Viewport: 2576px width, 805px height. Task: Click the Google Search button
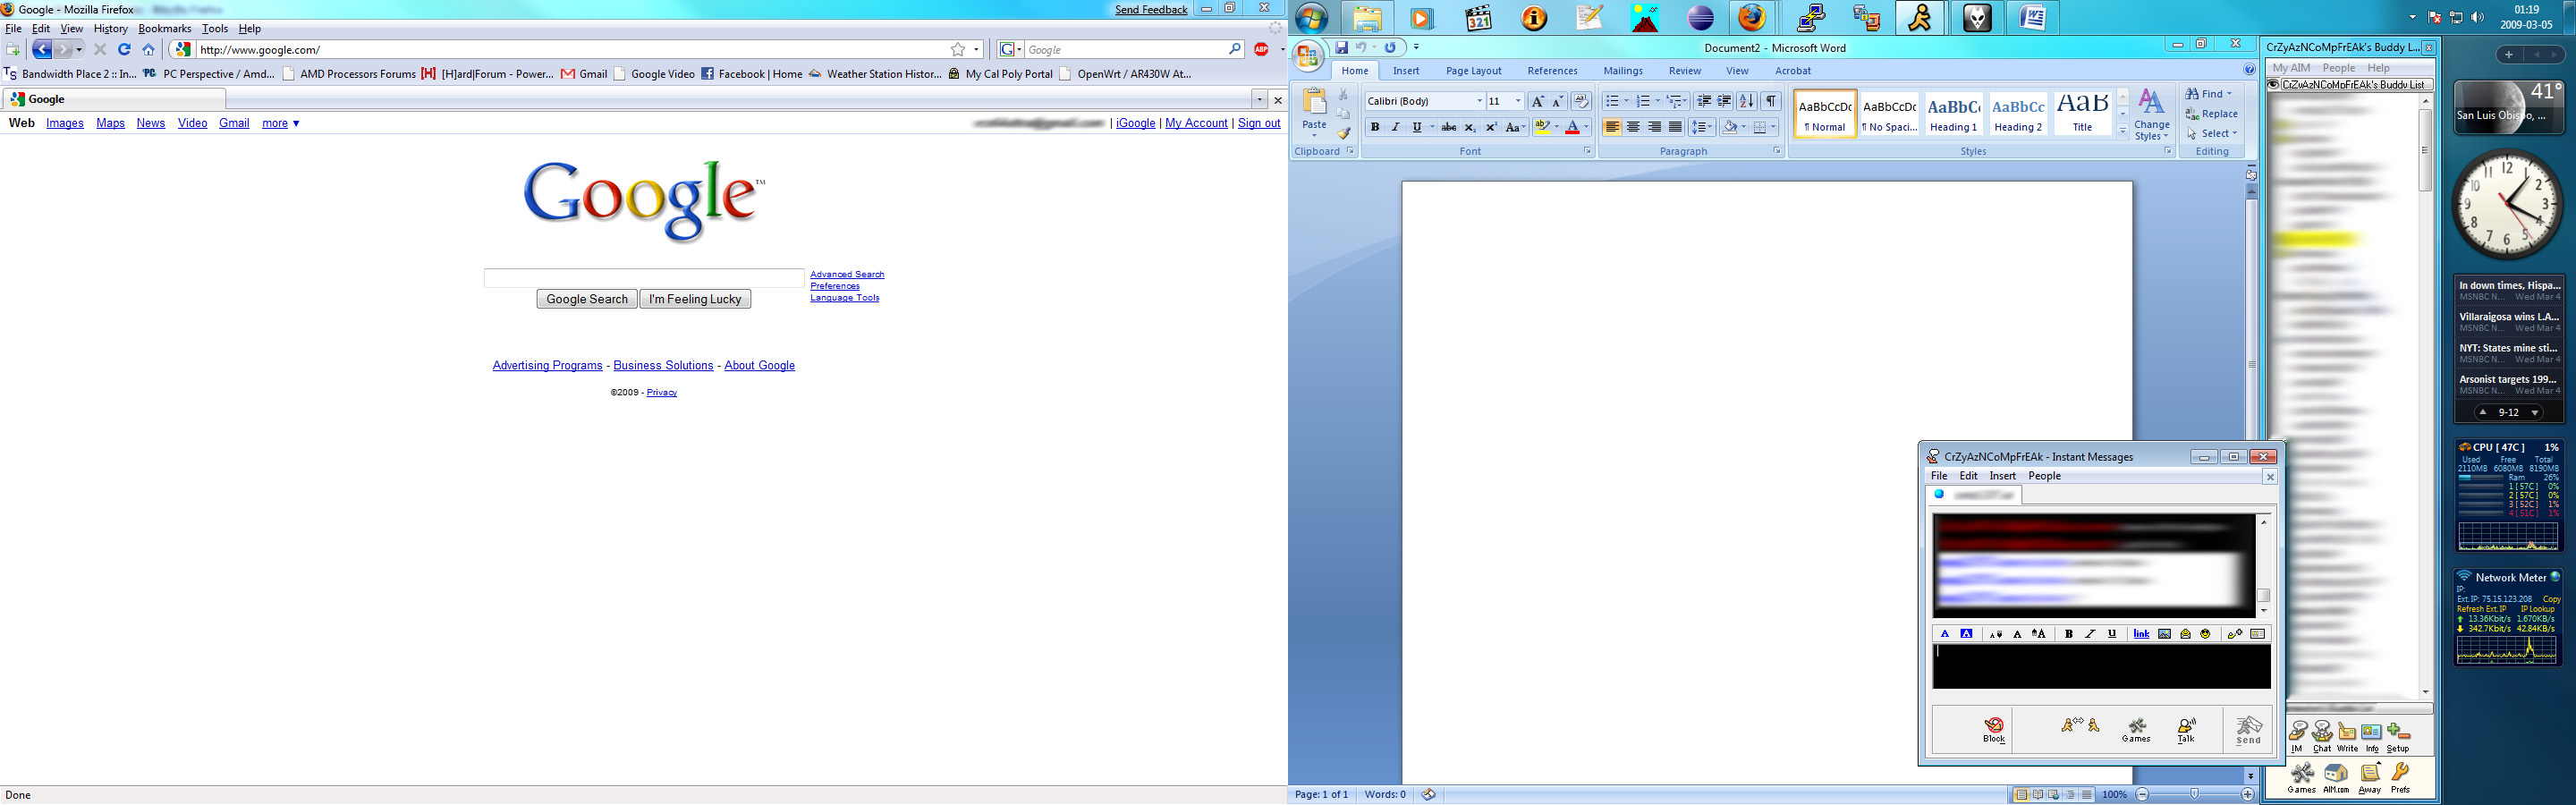(586, 299)
